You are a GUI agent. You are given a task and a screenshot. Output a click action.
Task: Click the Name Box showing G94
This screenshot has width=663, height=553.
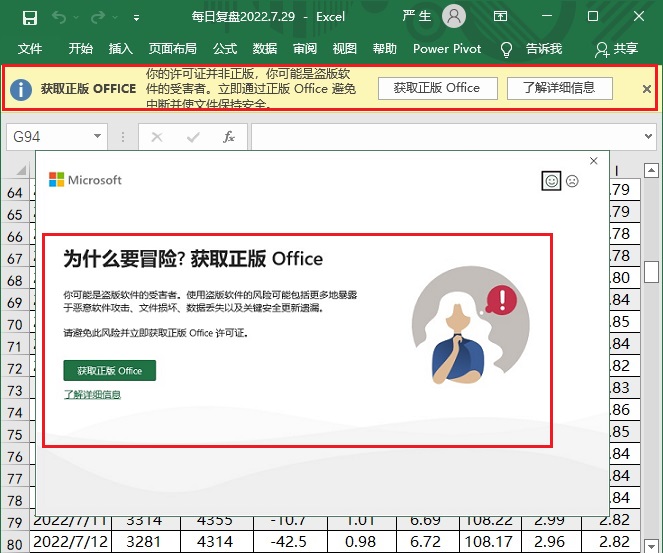click(49, 137)
